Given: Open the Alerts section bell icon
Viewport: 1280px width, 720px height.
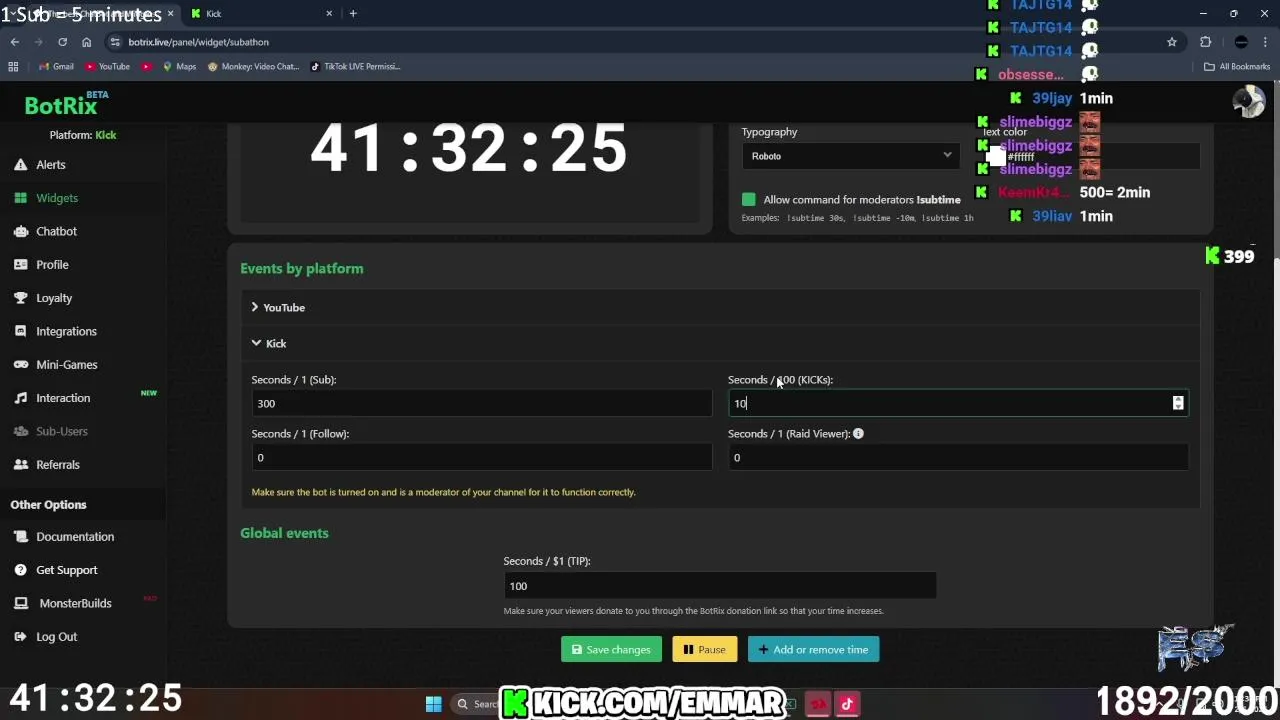Looking at the screenshot, I should 20,165.
